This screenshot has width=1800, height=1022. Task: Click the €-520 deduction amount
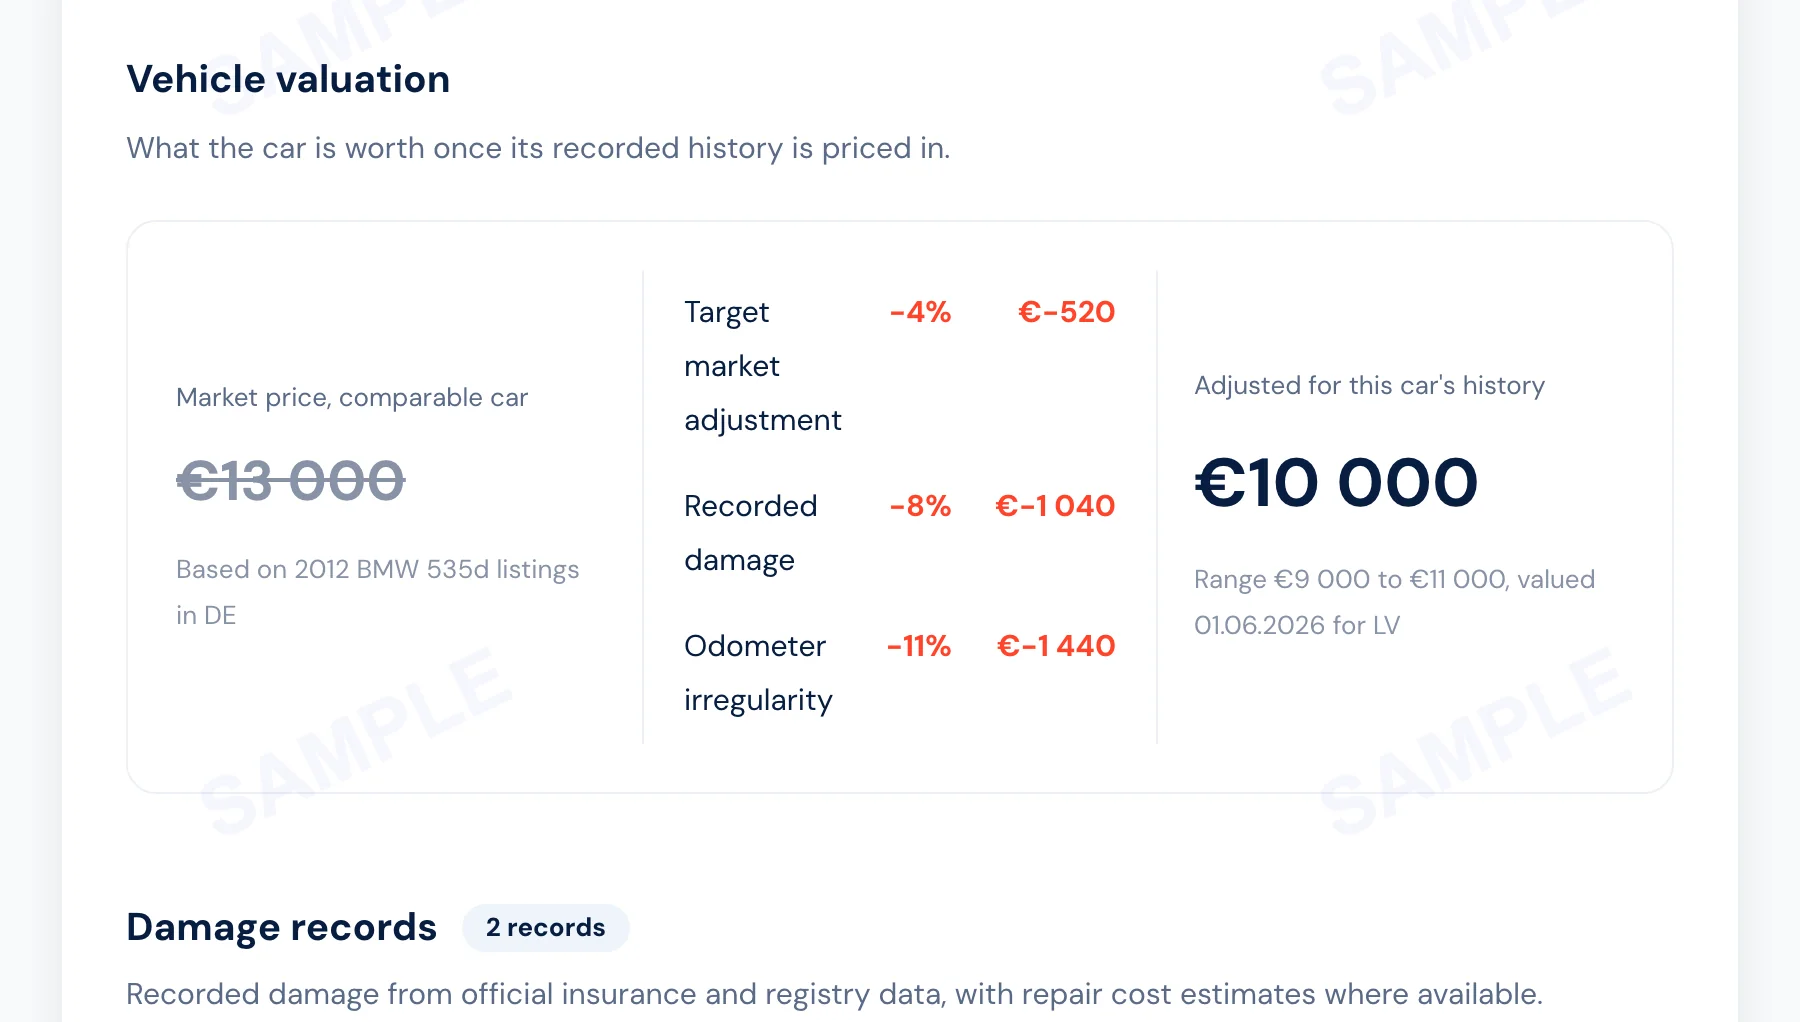coord(1066,312)
